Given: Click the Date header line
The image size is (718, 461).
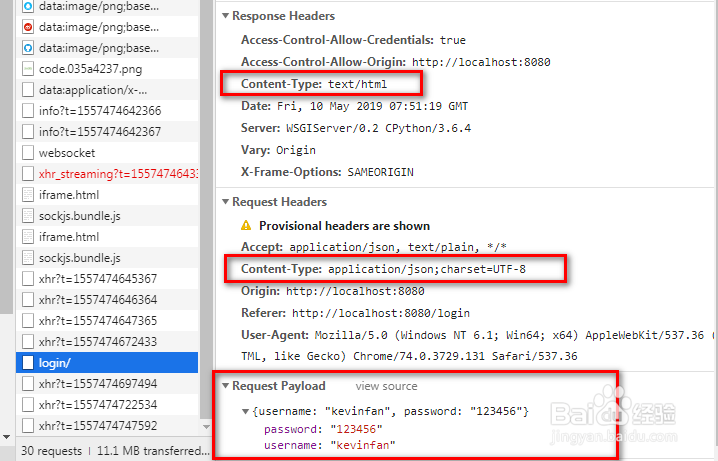Looking at the screenshot, I should tap(354, 106).
